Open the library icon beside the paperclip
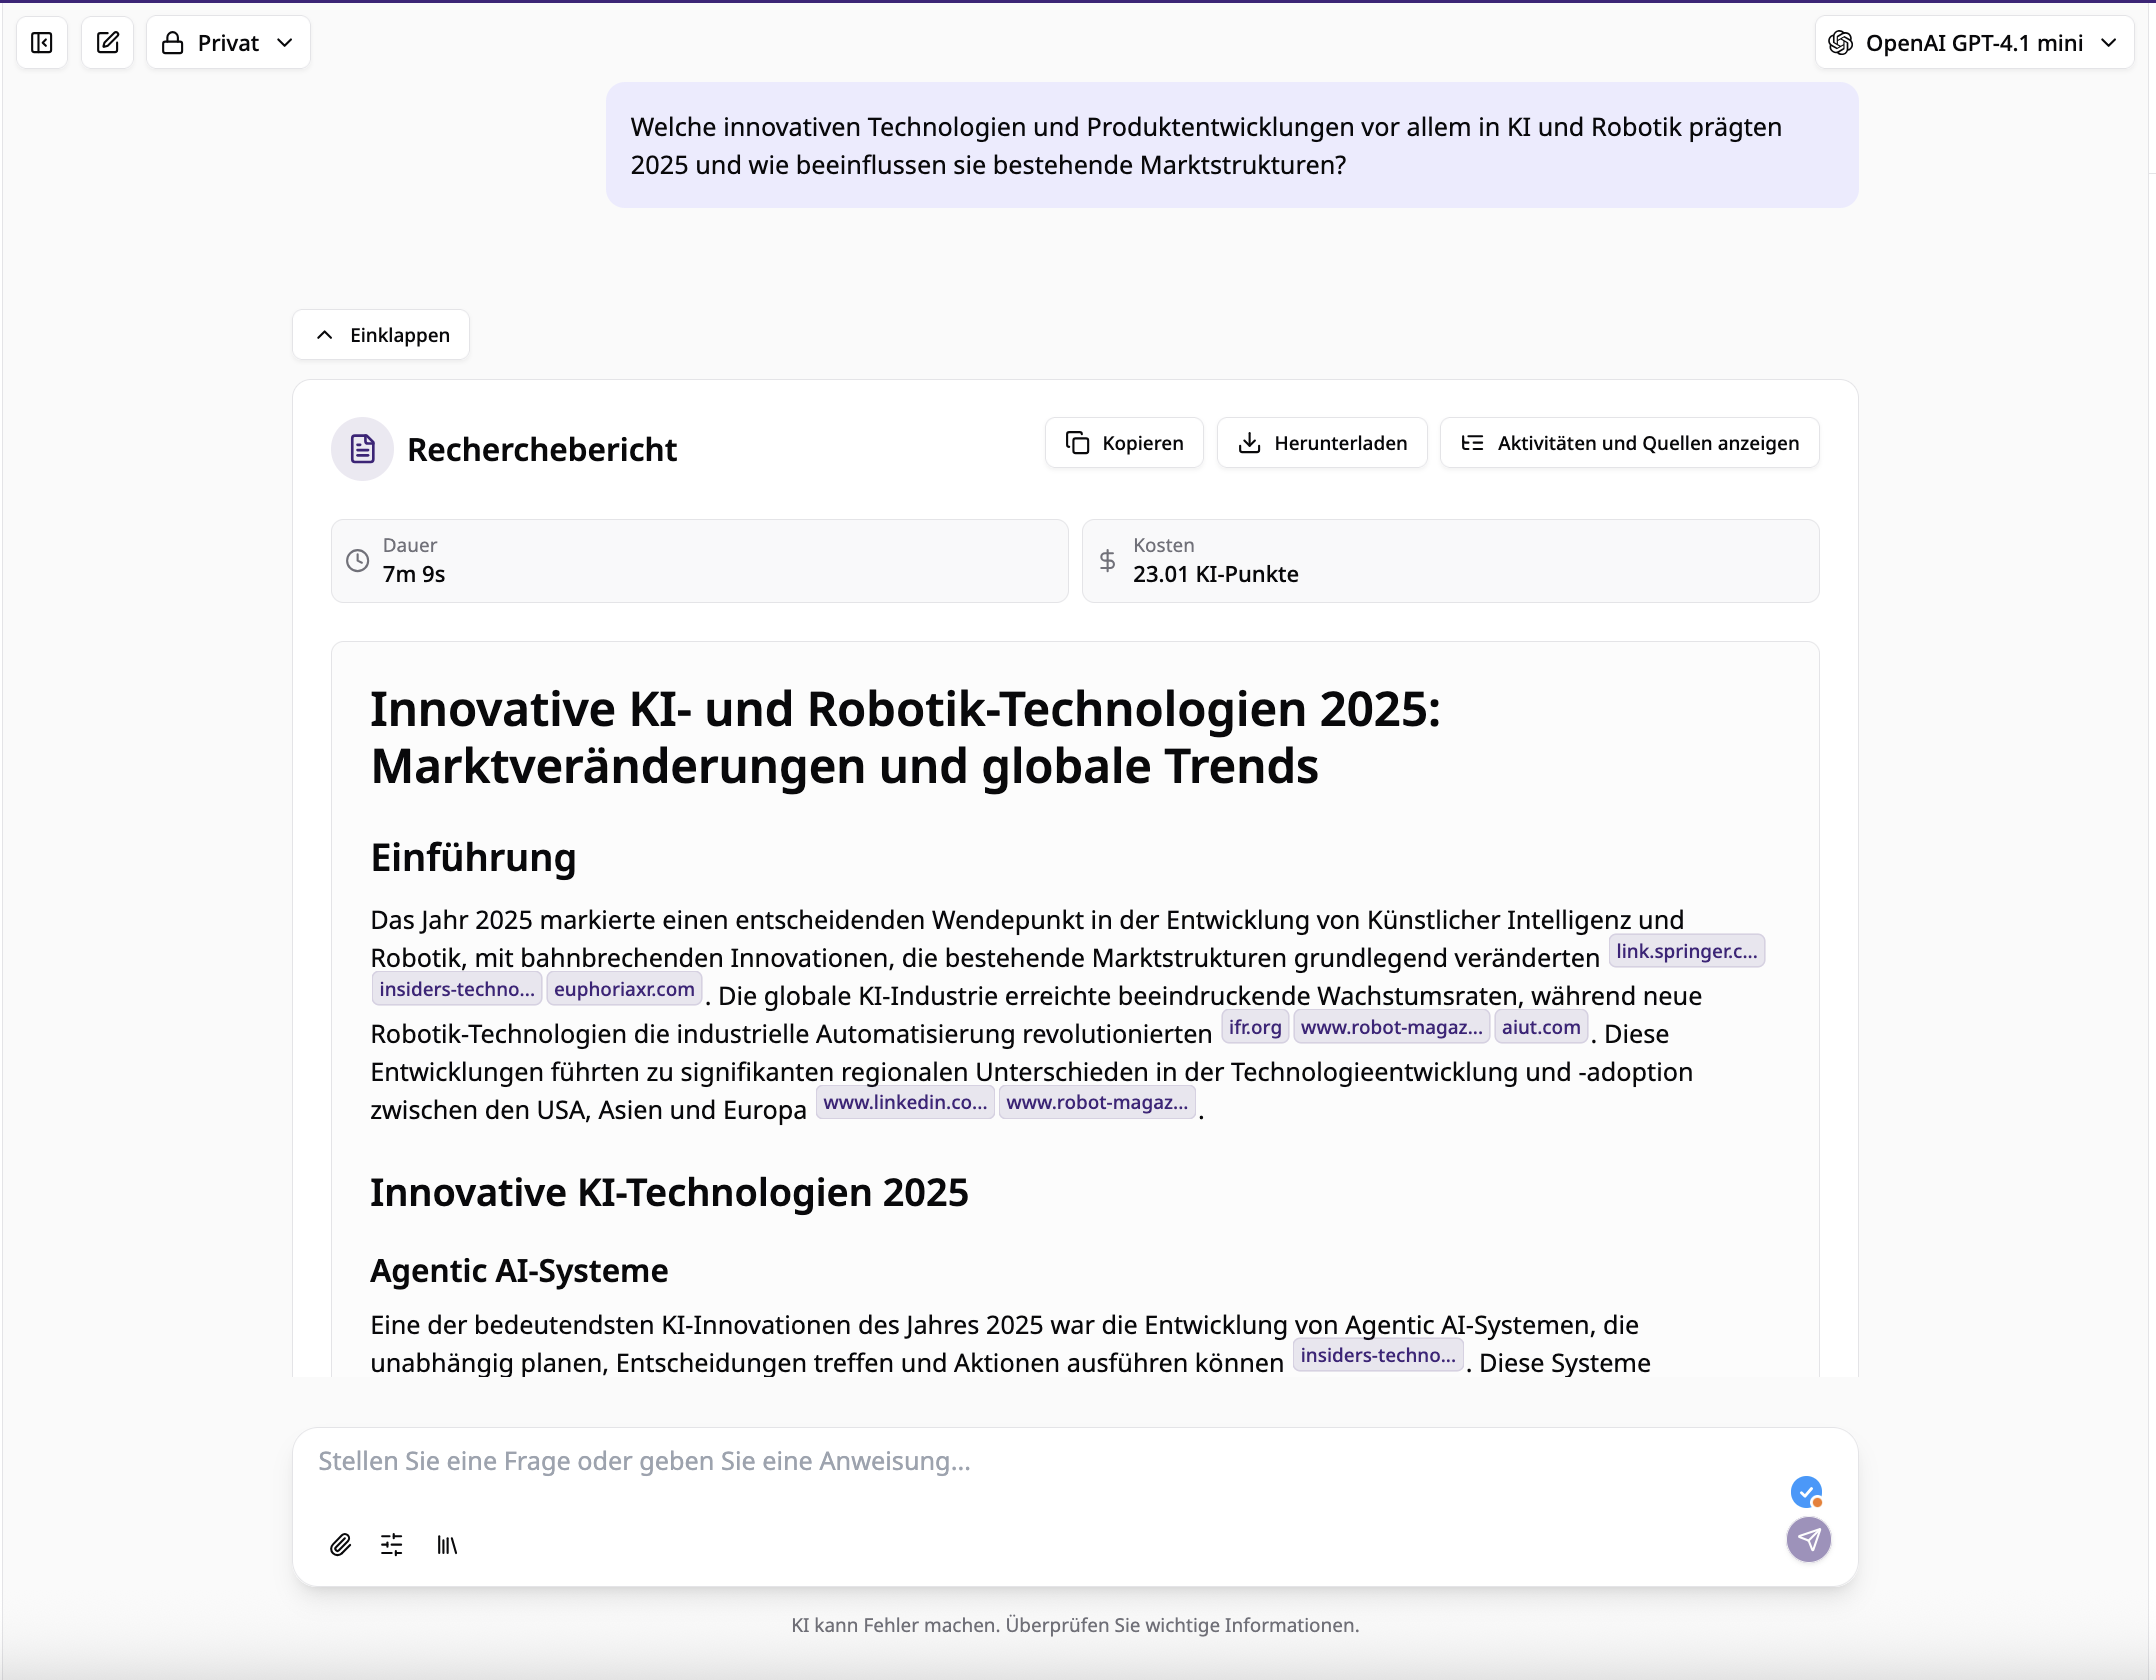2156x1680 pixels. [x=446, y=1544]
